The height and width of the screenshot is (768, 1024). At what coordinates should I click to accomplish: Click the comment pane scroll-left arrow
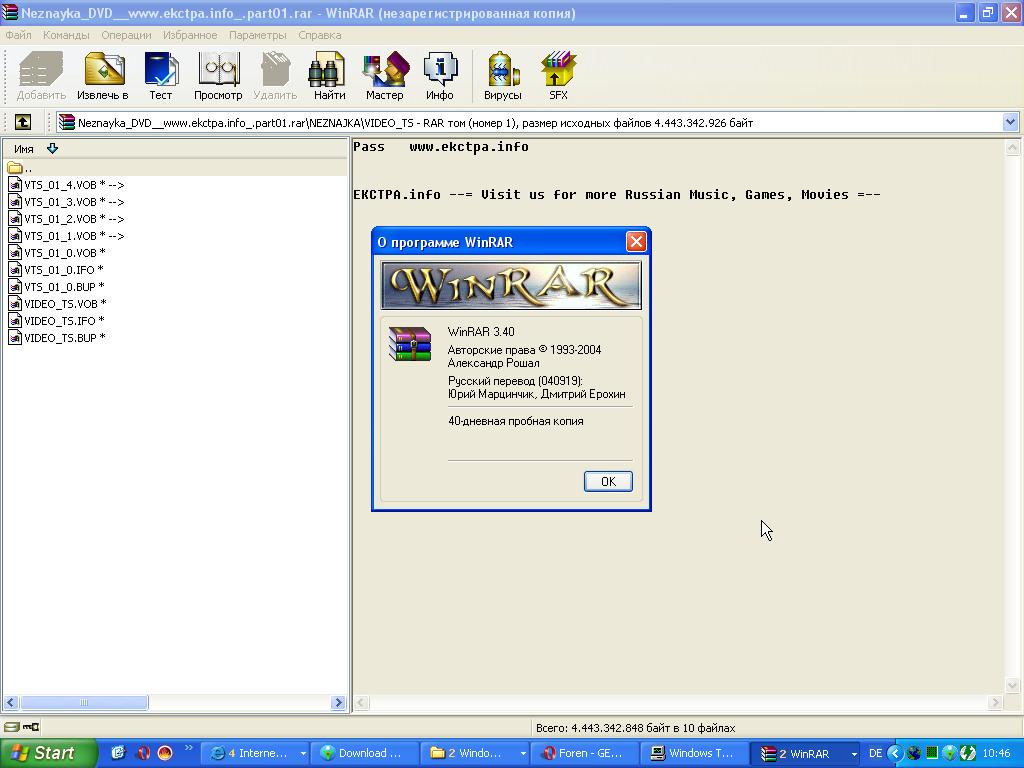point(361,703)
